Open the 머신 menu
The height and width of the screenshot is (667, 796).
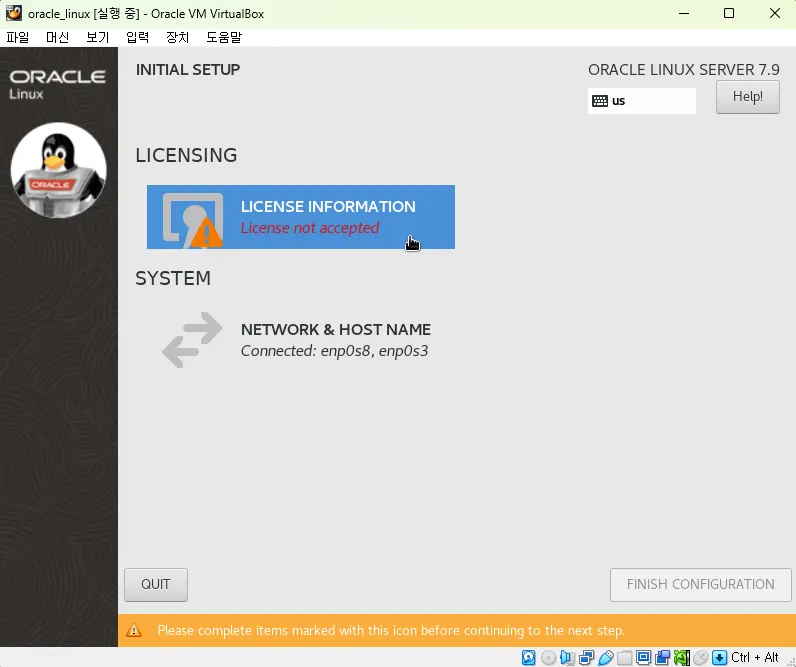57,37
